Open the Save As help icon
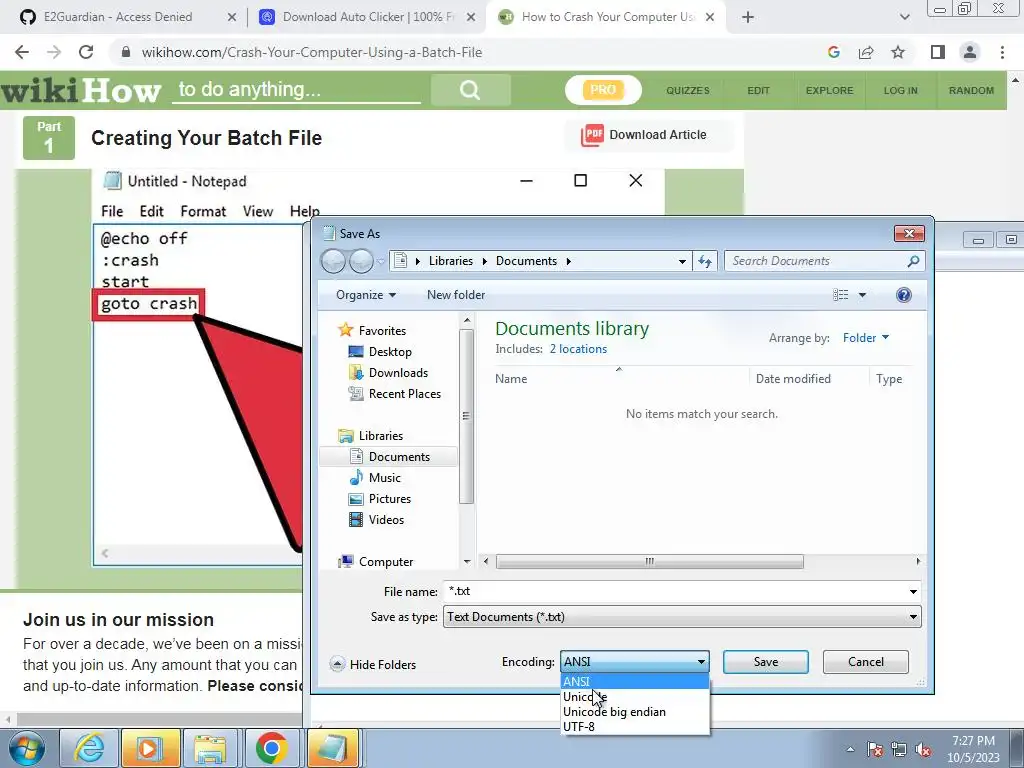 click(903, 295)
